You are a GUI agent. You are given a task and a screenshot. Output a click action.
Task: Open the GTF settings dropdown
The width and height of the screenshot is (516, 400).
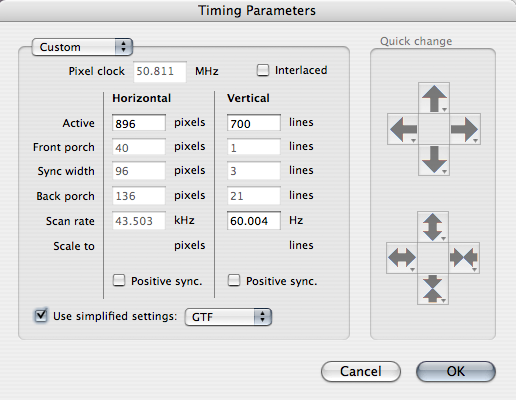(228, 317)
